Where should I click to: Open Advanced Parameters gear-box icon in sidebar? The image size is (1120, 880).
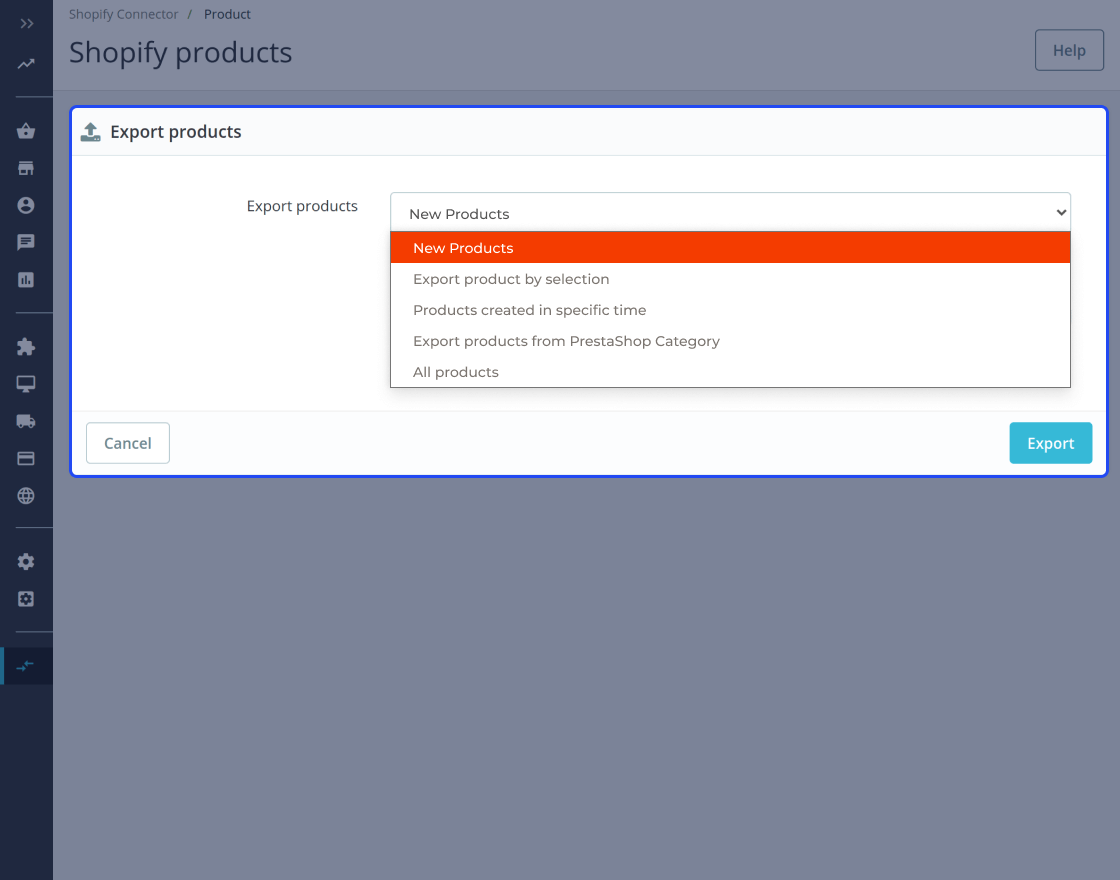[26, 599]
